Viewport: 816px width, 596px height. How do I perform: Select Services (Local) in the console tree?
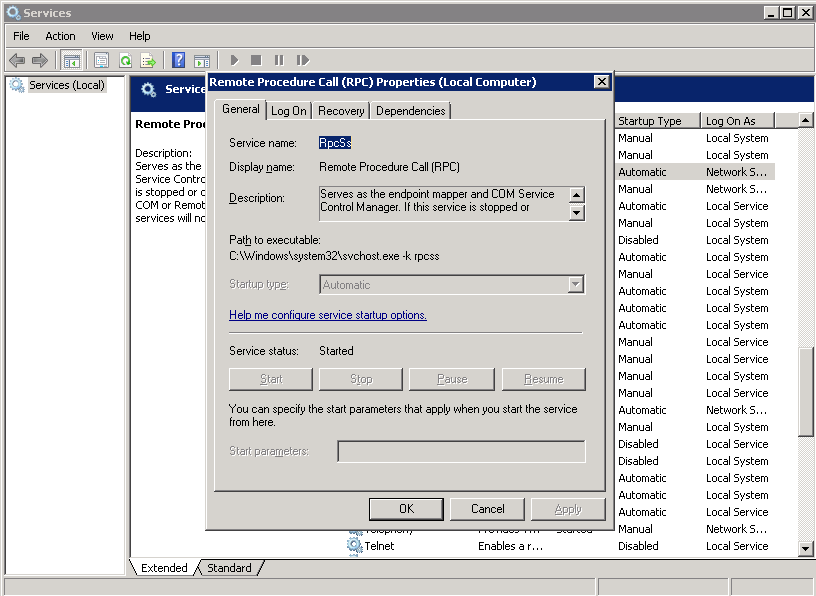pos(66,85)
